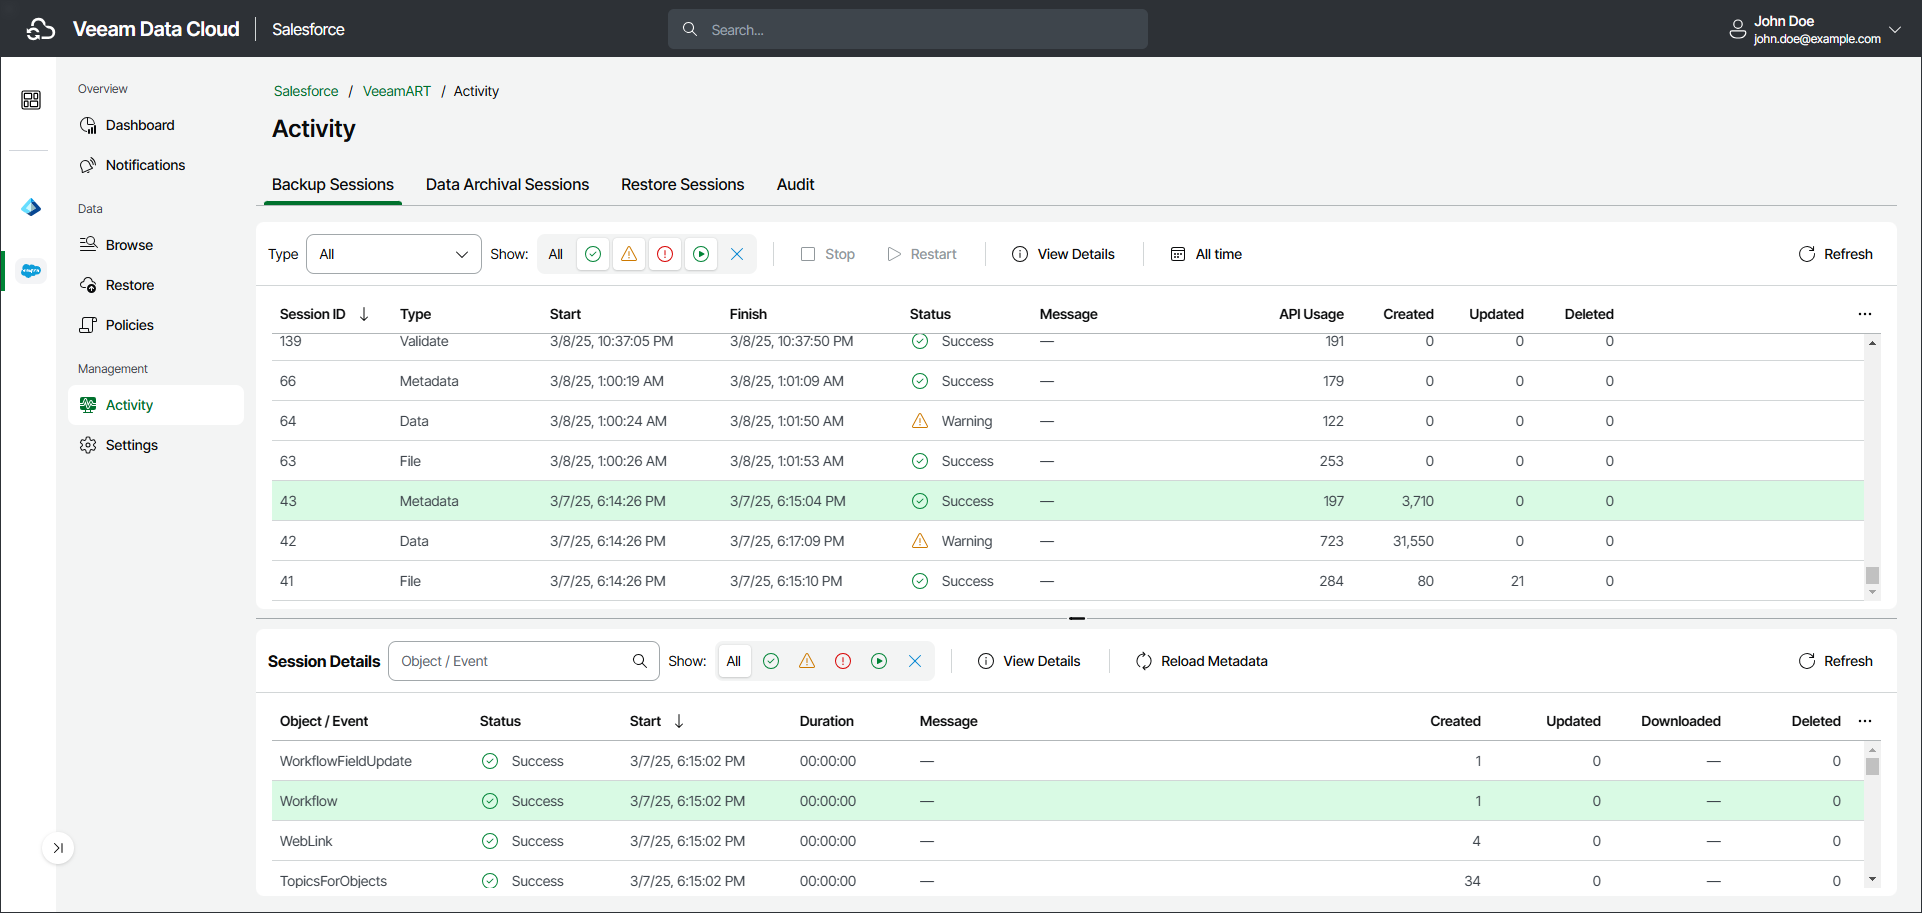Click Refresh in the sessions toolbar
This screenshot has width=1922, height=913.
(x=1836, y=254)
